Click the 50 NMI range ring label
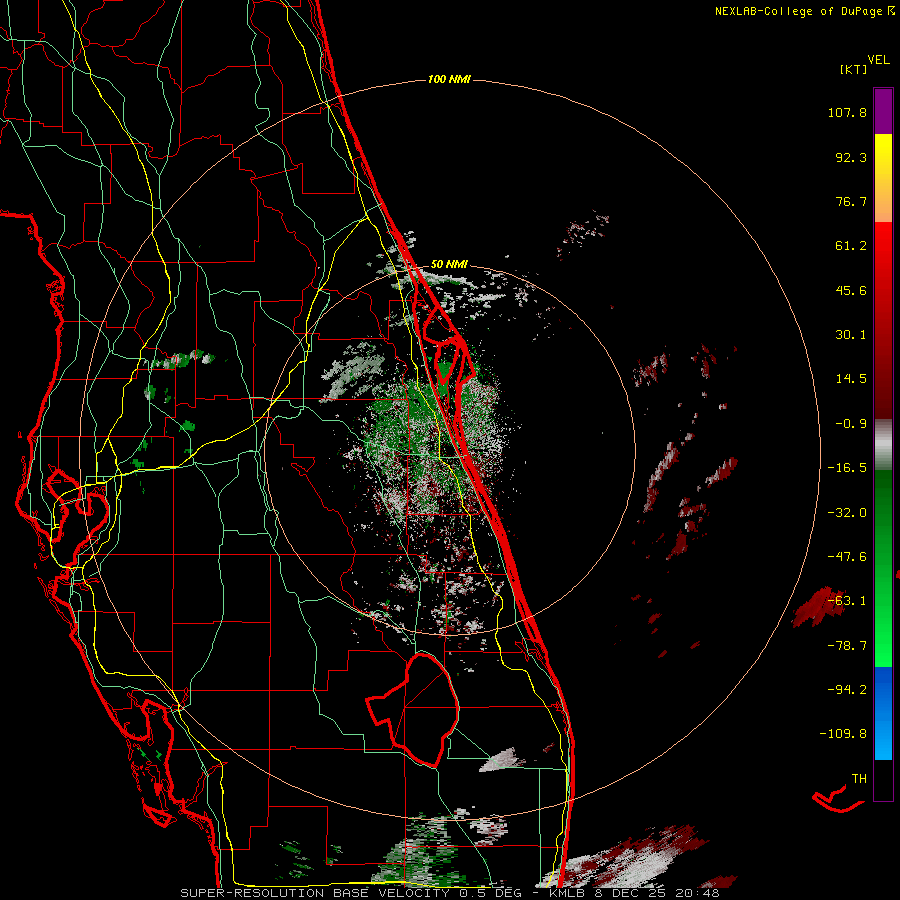 click(x=449, y=264)
